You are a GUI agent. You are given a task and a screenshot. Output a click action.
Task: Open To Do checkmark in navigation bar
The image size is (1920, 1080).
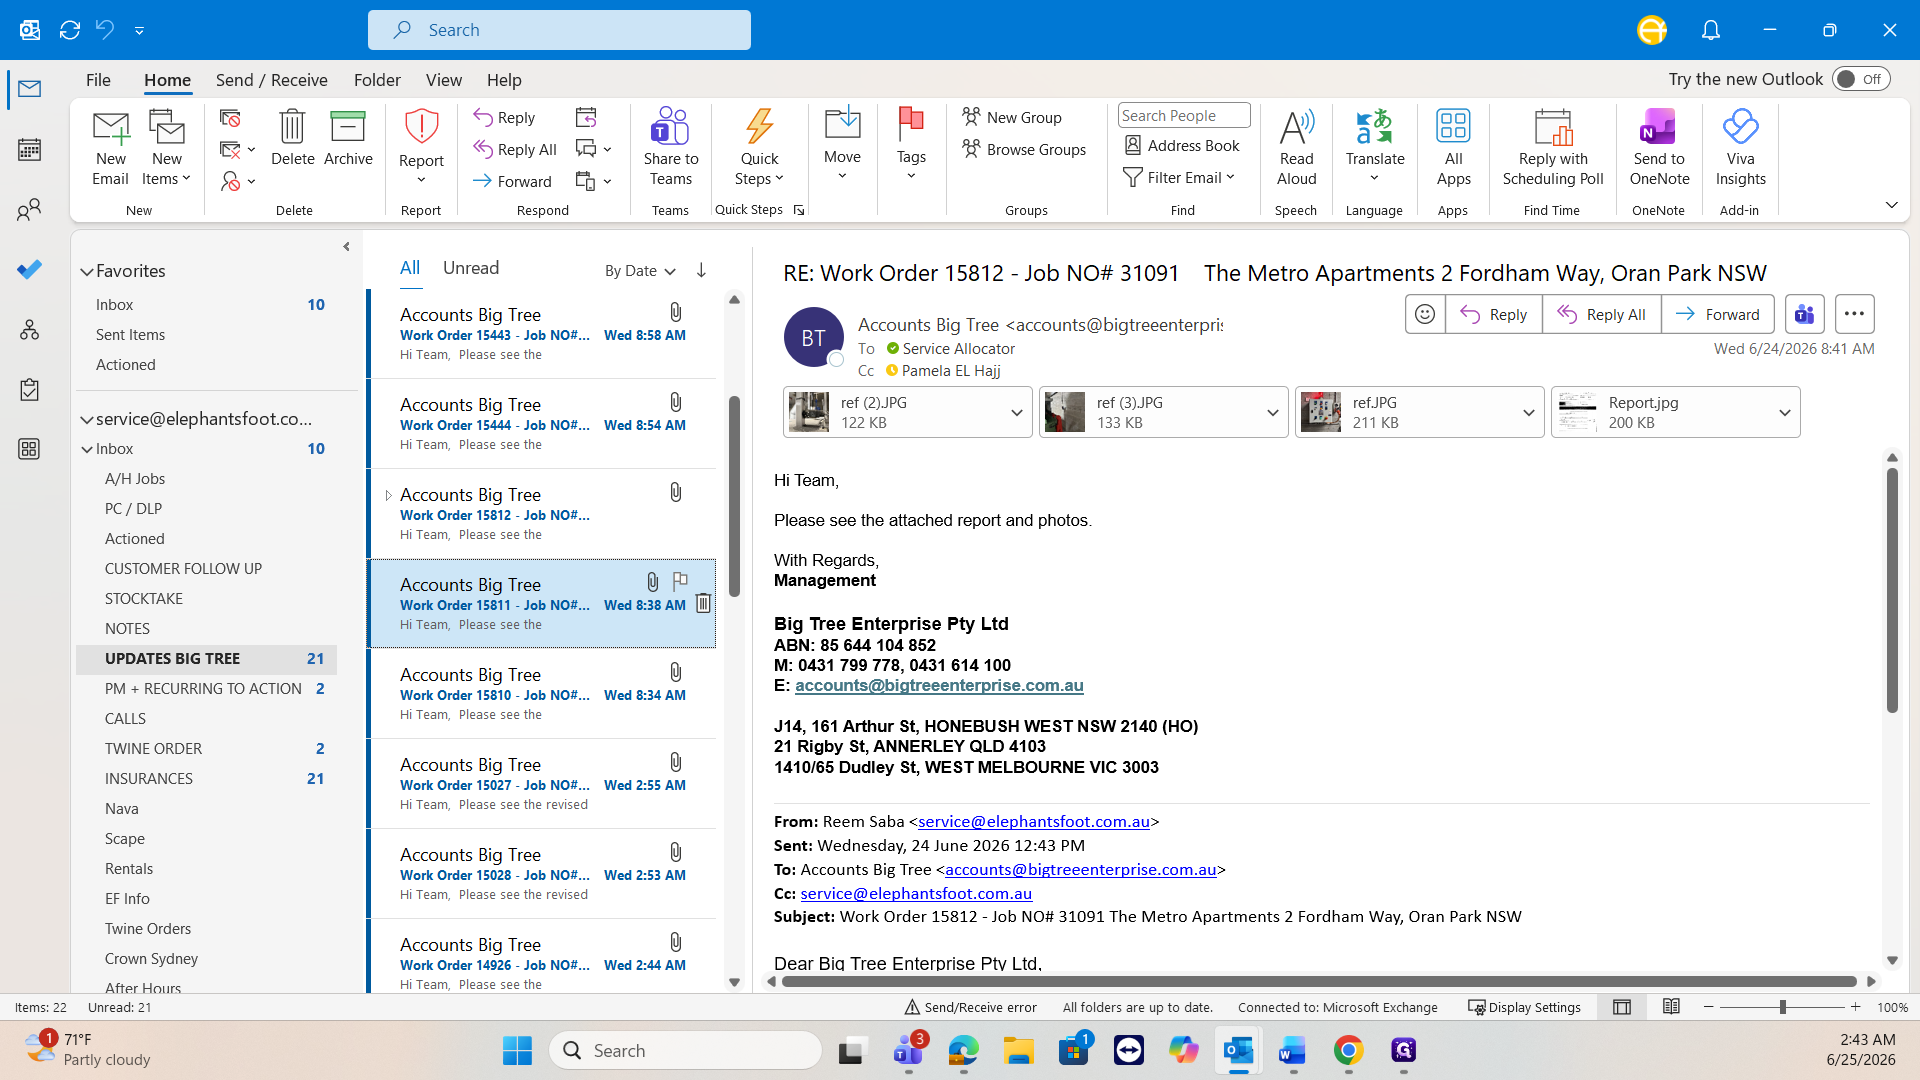tap(30, 270)
